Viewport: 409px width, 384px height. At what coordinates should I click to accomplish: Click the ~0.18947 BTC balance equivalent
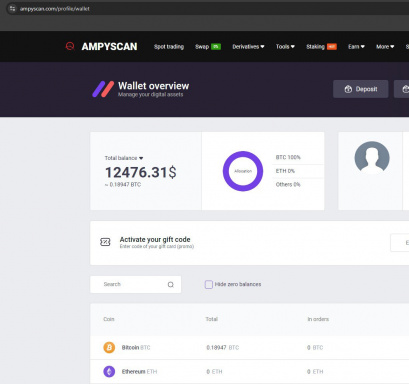pos(123,185)
